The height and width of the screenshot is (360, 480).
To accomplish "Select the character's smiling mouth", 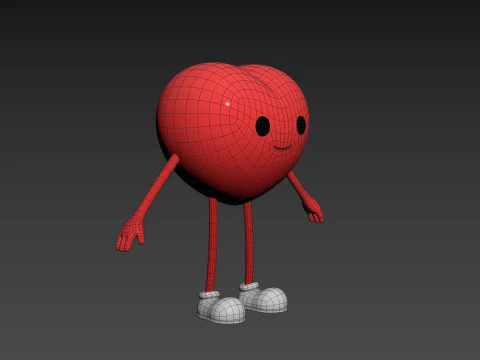I will click(282, 147).
